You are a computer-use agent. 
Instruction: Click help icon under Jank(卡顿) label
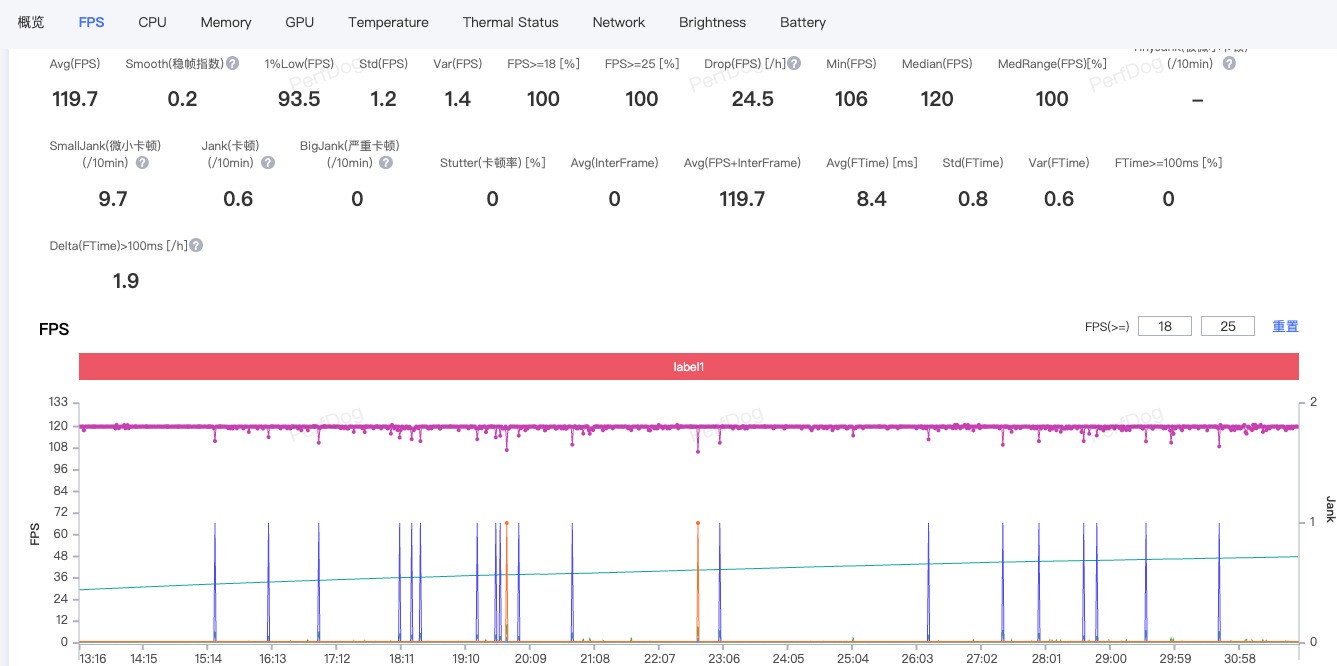pos(267,162)
